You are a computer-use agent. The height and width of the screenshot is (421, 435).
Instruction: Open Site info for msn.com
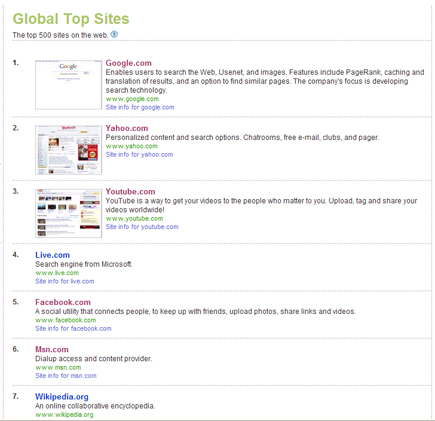click(x=66, y=376)
